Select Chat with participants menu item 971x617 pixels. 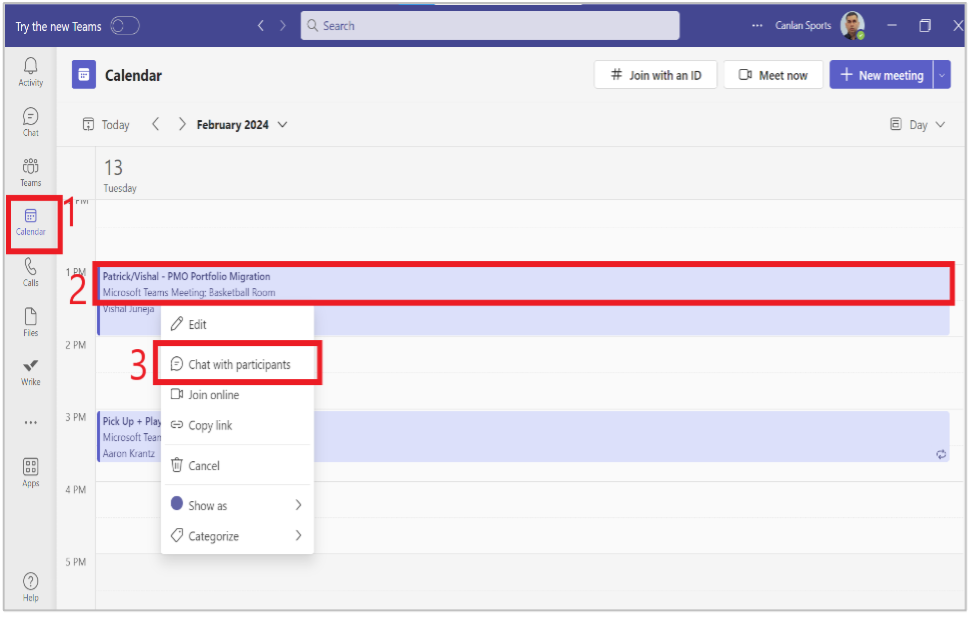pyautogui.click(x=237, y=364)
